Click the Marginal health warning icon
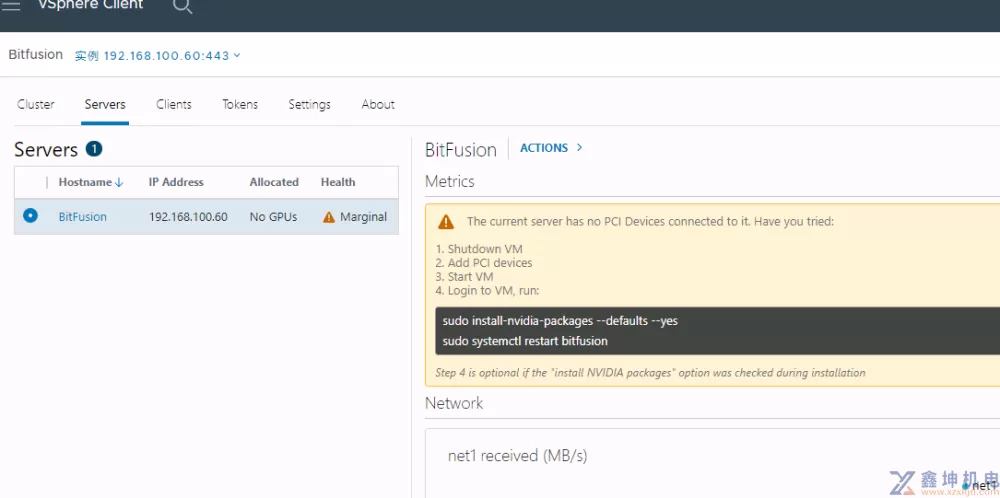Screen dimensions: 1000x498 click(328, 217)
